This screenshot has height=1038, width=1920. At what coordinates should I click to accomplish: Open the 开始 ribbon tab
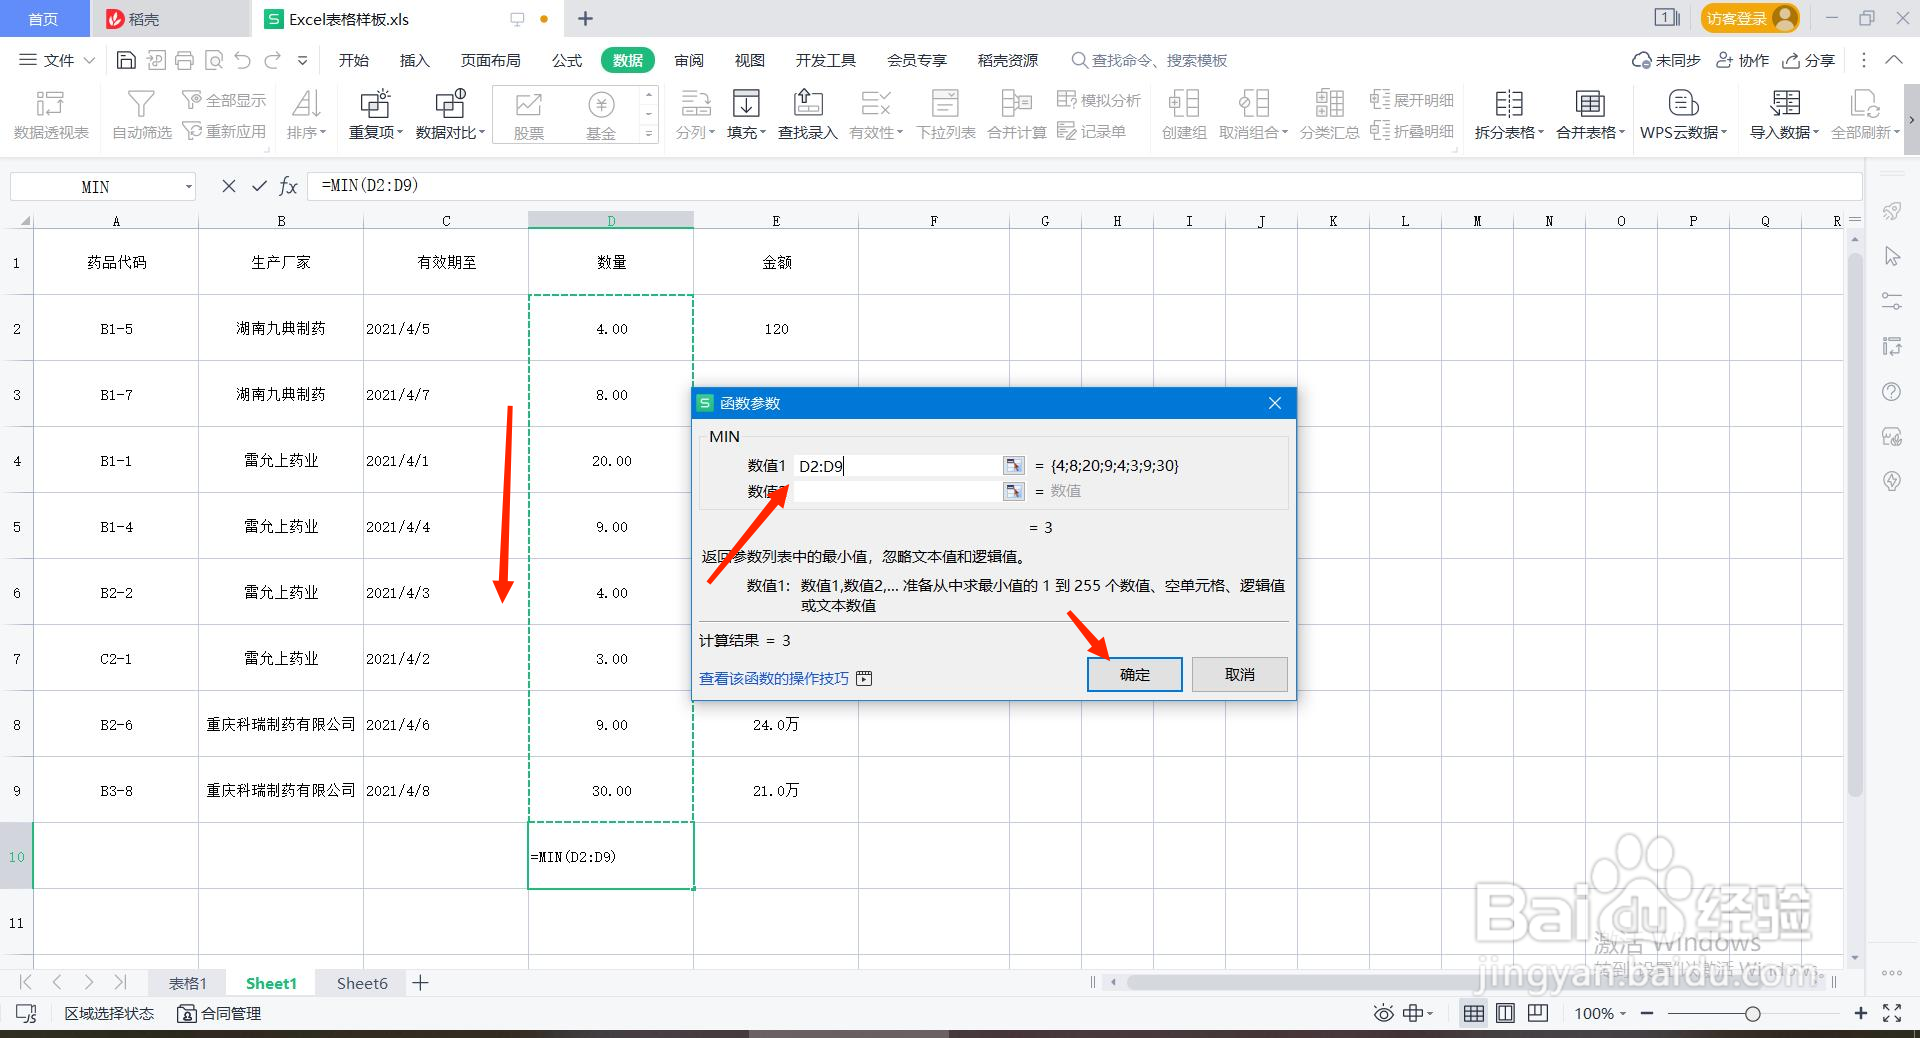point(354,60)
